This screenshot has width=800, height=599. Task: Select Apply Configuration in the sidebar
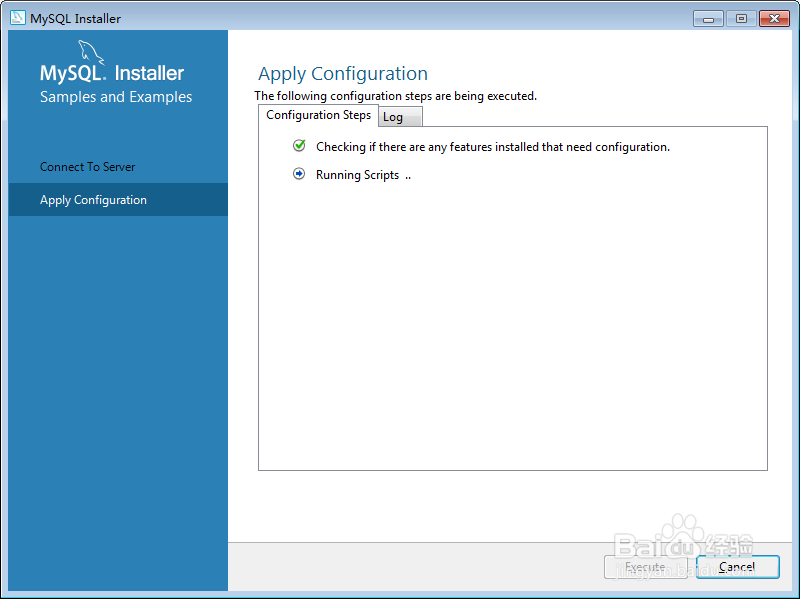click(x=118, y=199)
